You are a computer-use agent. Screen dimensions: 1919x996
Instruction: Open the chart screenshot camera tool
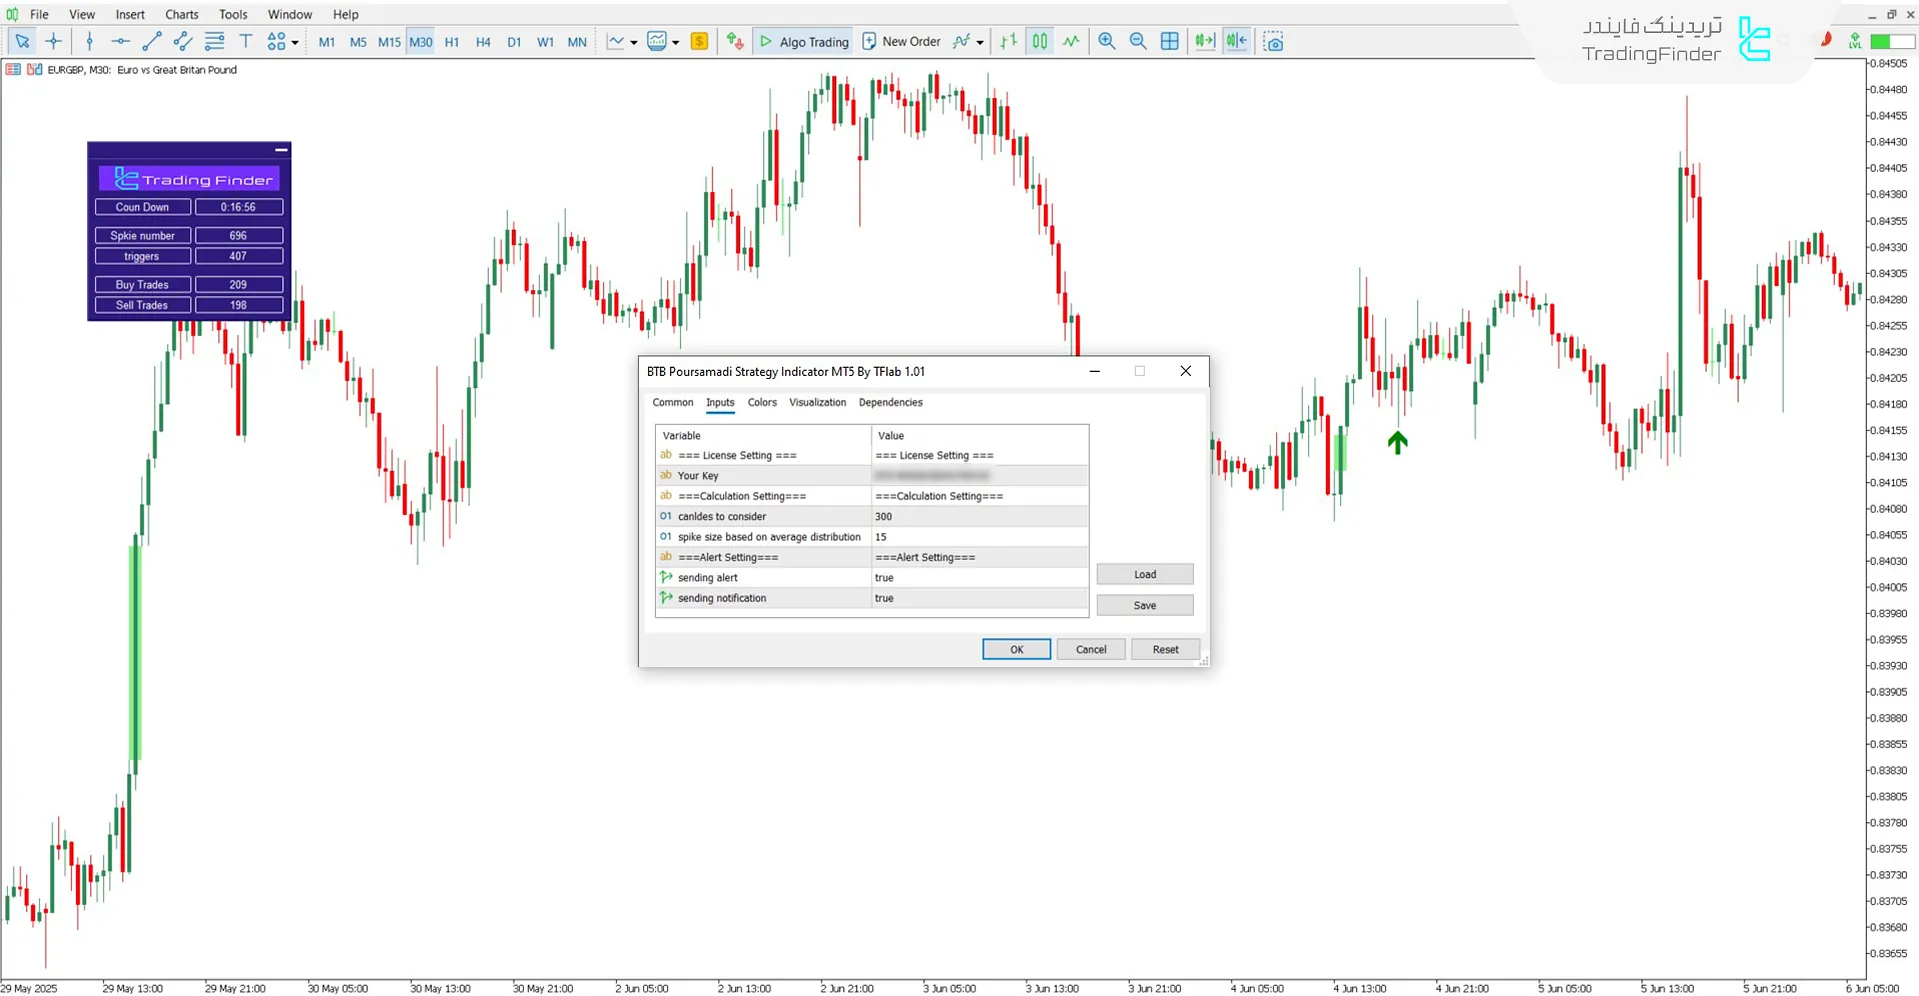1273,41
